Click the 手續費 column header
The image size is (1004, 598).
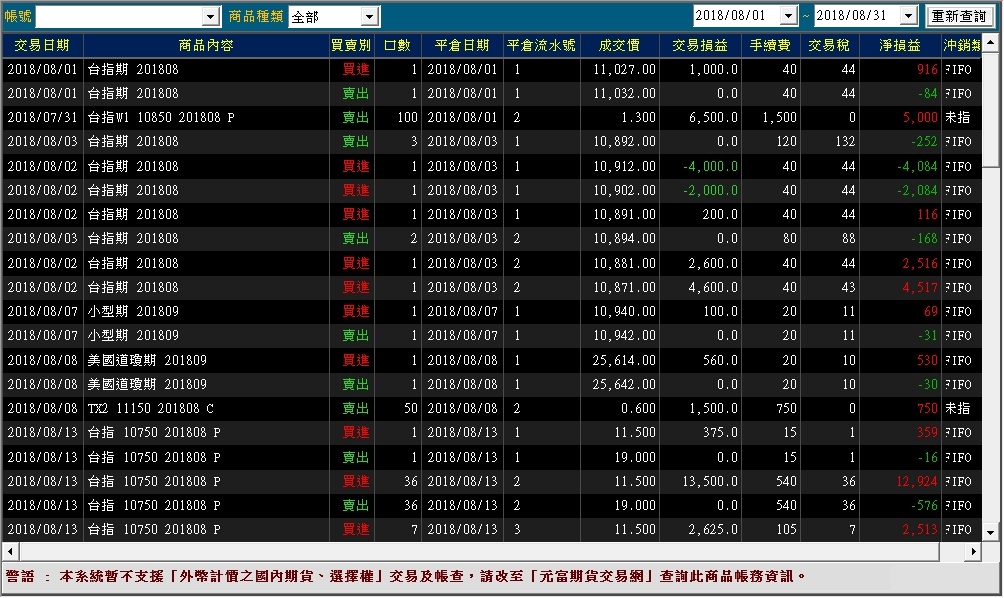[771, 45]
